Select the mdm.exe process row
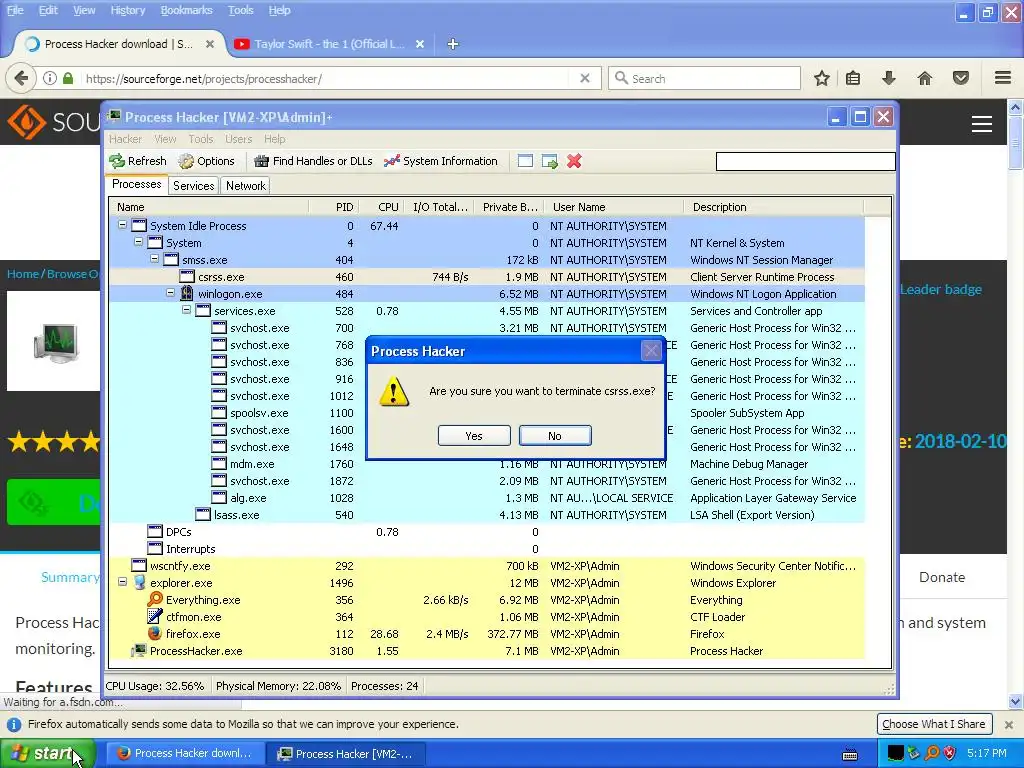The height and width of the screenshot is (768, 1024). (487, 464)
